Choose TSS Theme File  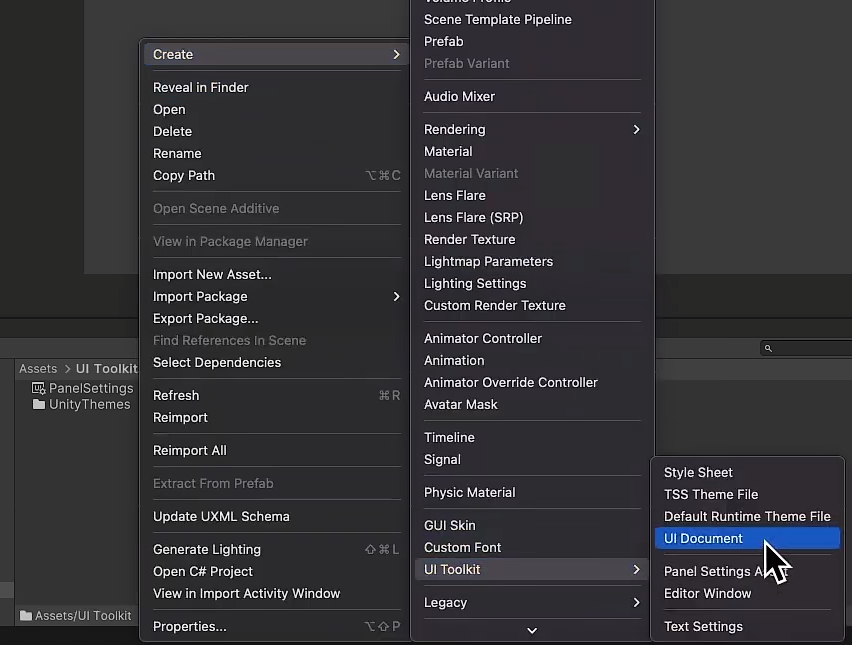[x=747, y=494]
